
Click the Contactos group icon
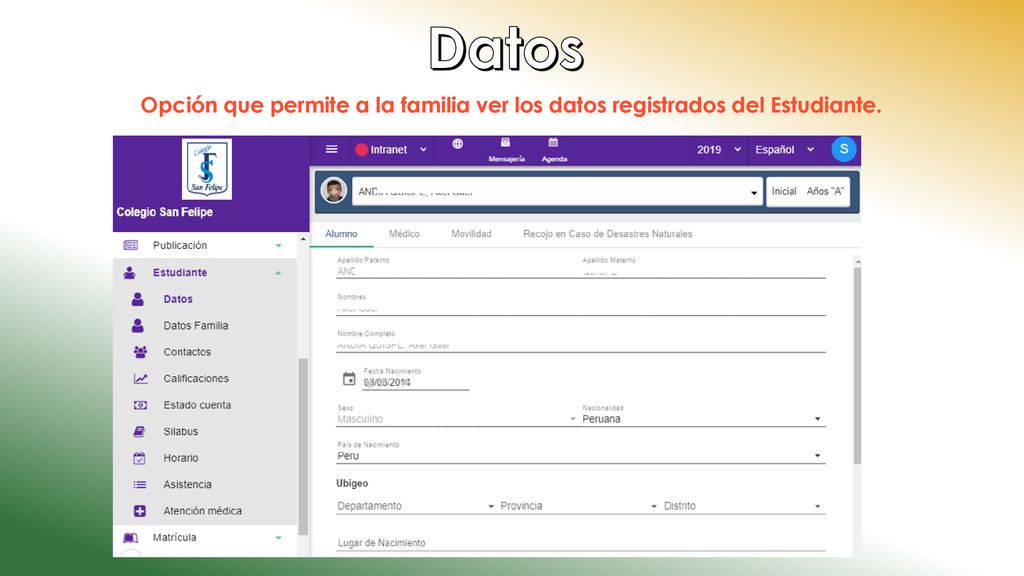[140, 352]
